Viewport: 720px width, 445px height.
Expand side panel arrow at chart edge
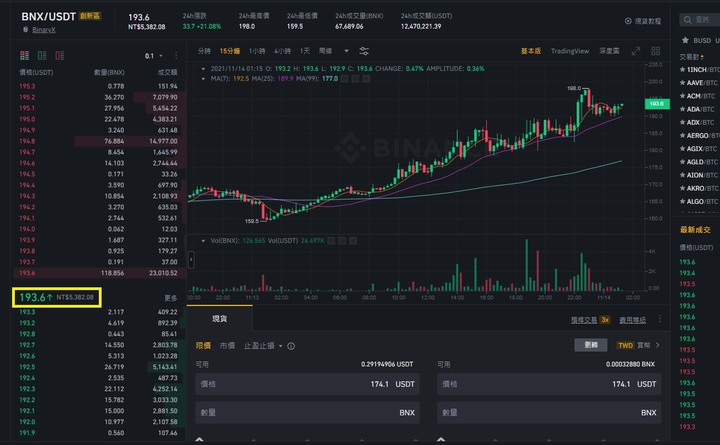click(191, 260)
